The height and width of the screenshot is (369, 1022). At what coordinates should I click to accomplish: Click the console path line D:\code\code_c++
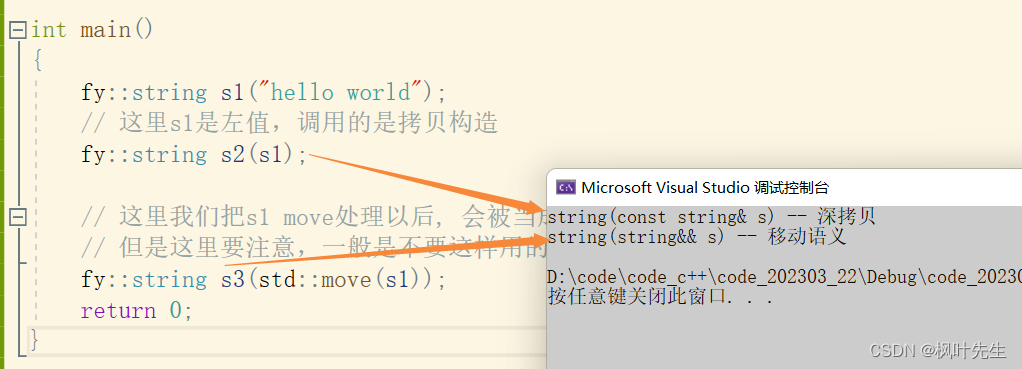coord(784,277)
